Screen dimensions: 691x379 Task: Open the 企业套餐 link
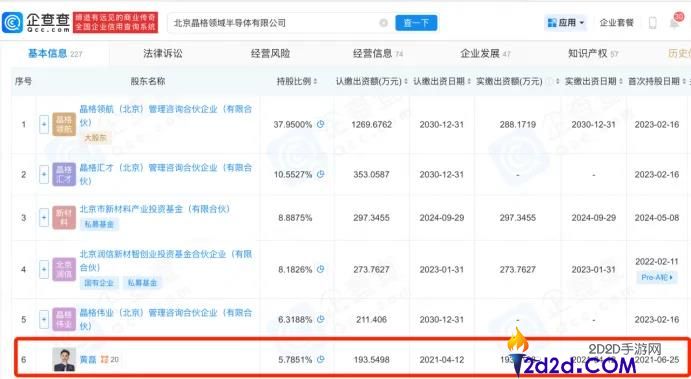pos(617,22)
